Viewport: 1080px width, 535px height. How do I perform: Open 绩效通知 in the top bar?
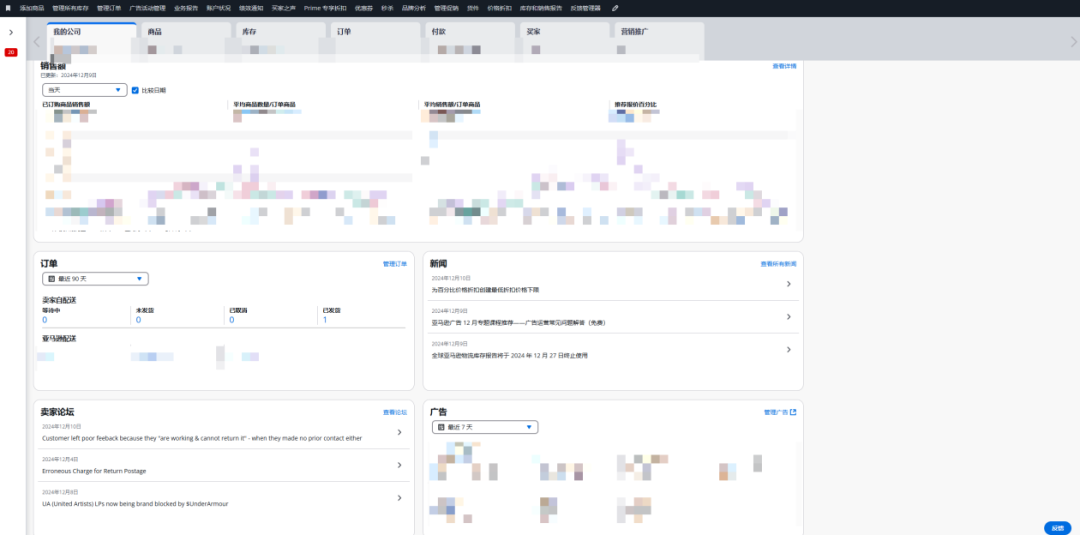(251, 8)
